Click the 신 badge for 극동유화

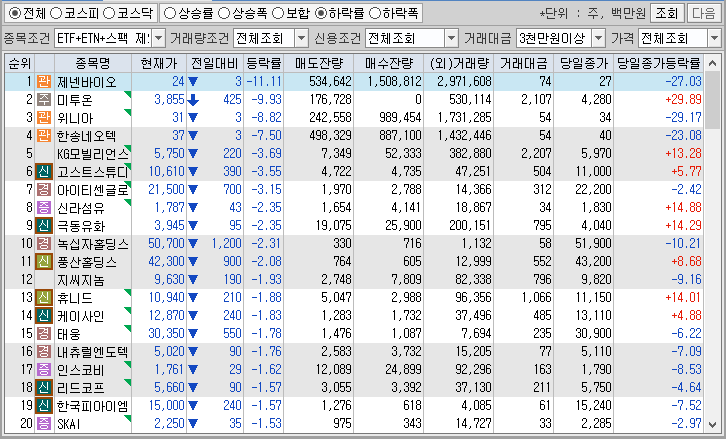[44, 226]
